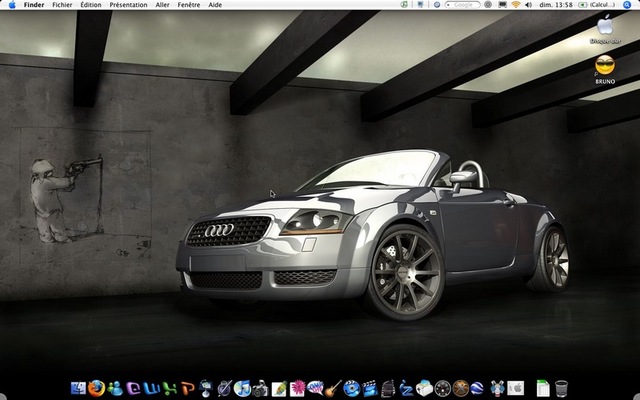Open the printer utility in the dock

click(424, 388)
